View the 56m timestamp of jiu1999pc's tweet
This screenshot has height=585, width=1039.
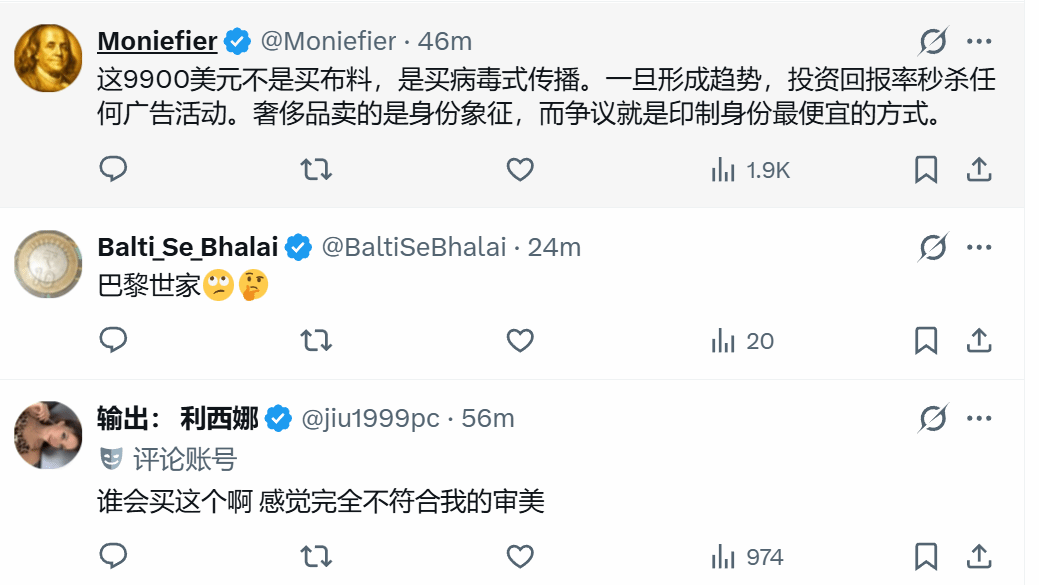488,418
